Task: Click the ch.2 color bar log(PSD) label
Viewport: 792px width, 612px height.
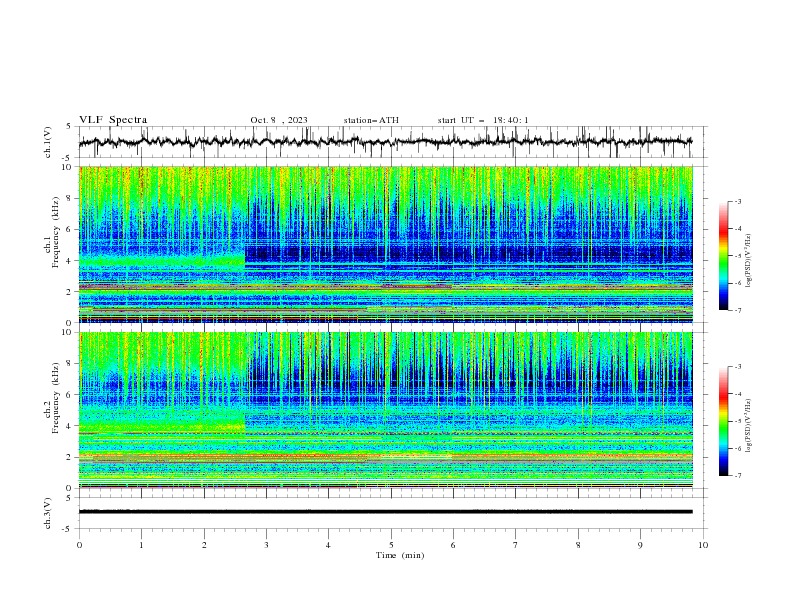Action: (748, 426)
